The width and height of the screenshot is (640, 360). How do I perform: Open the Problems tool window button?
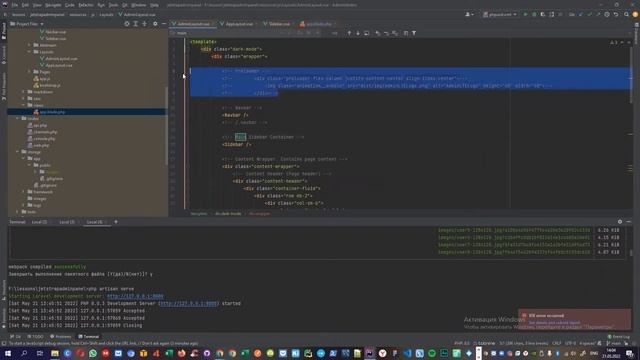click(x=61, y=337)
